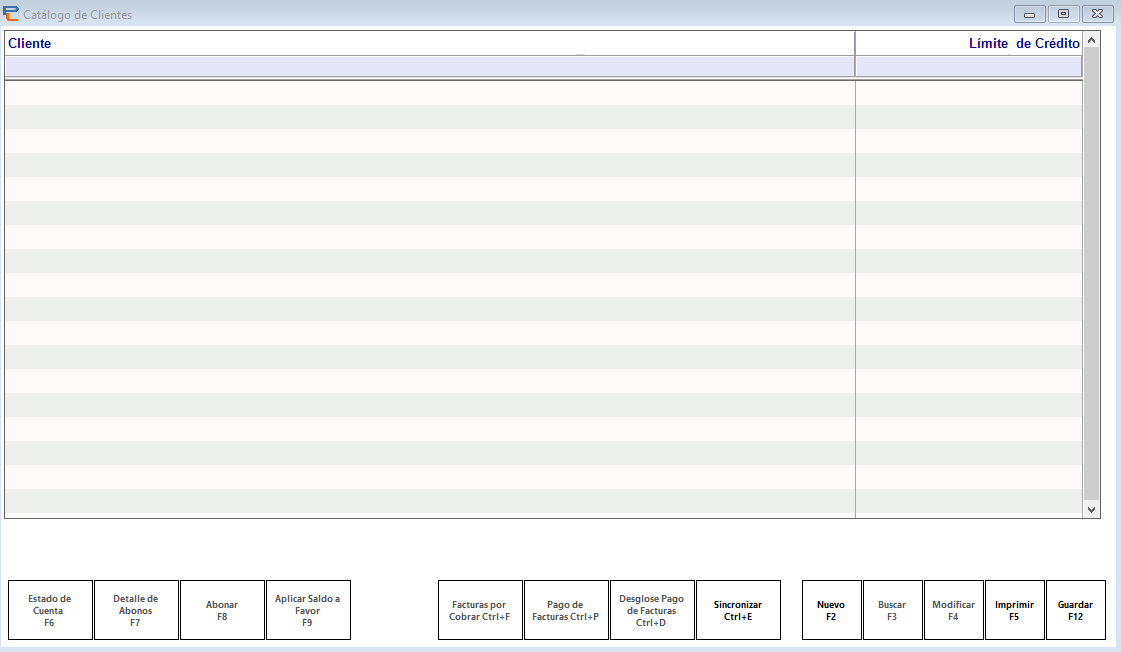Click the Catálogo de Clientes app icon
This screenshot has width=1121, height=652.
pyautogui.click(x=11, y=14)
